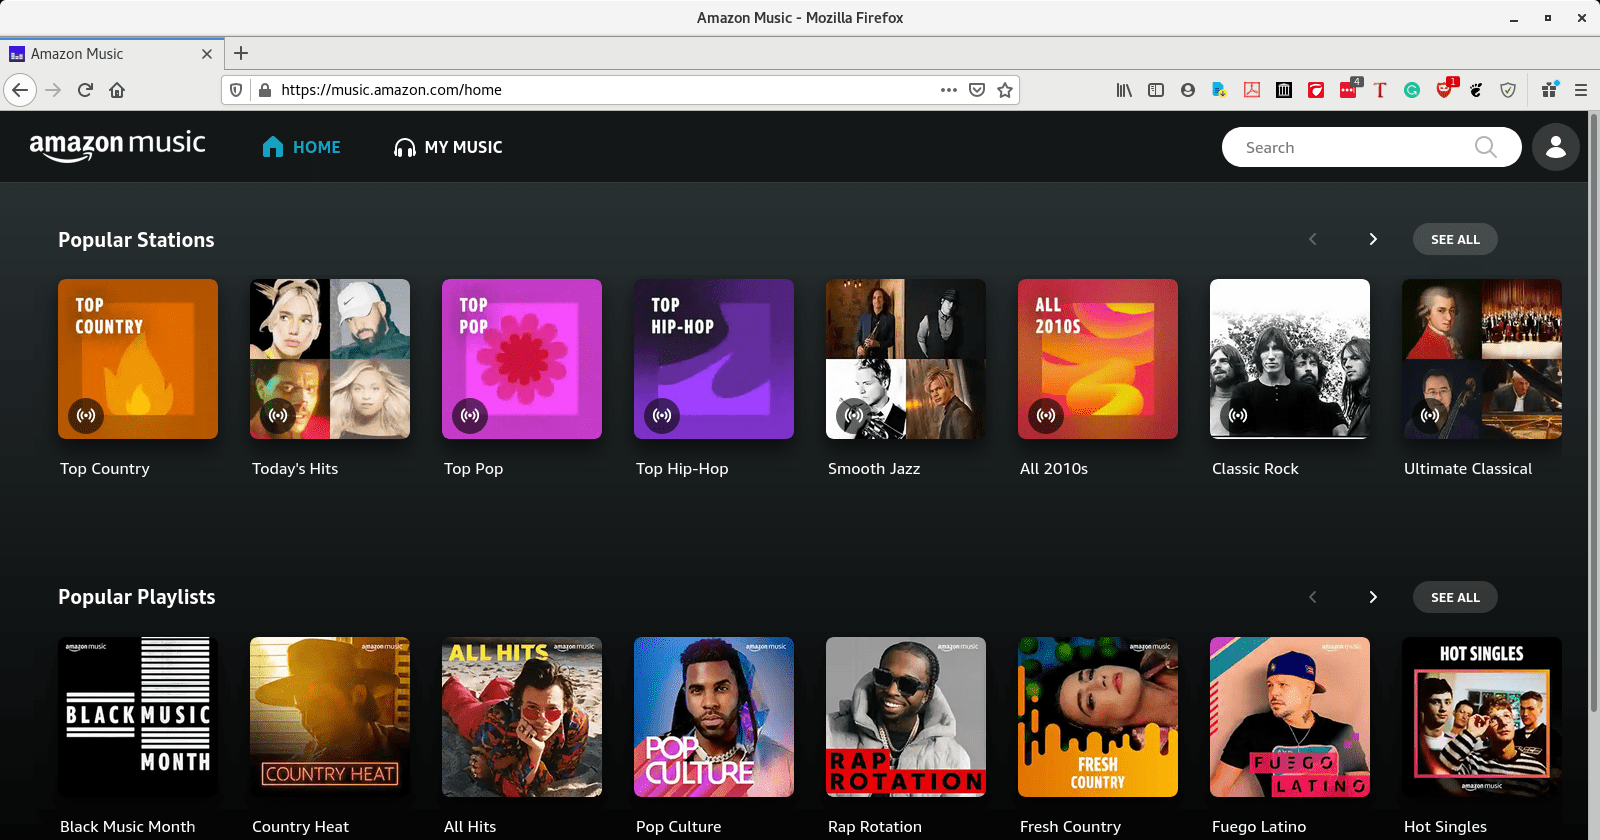Viewport: 1600px width, 840px height.
Task: Click the search magnifier icon
Action: (x=1486, y=147)
